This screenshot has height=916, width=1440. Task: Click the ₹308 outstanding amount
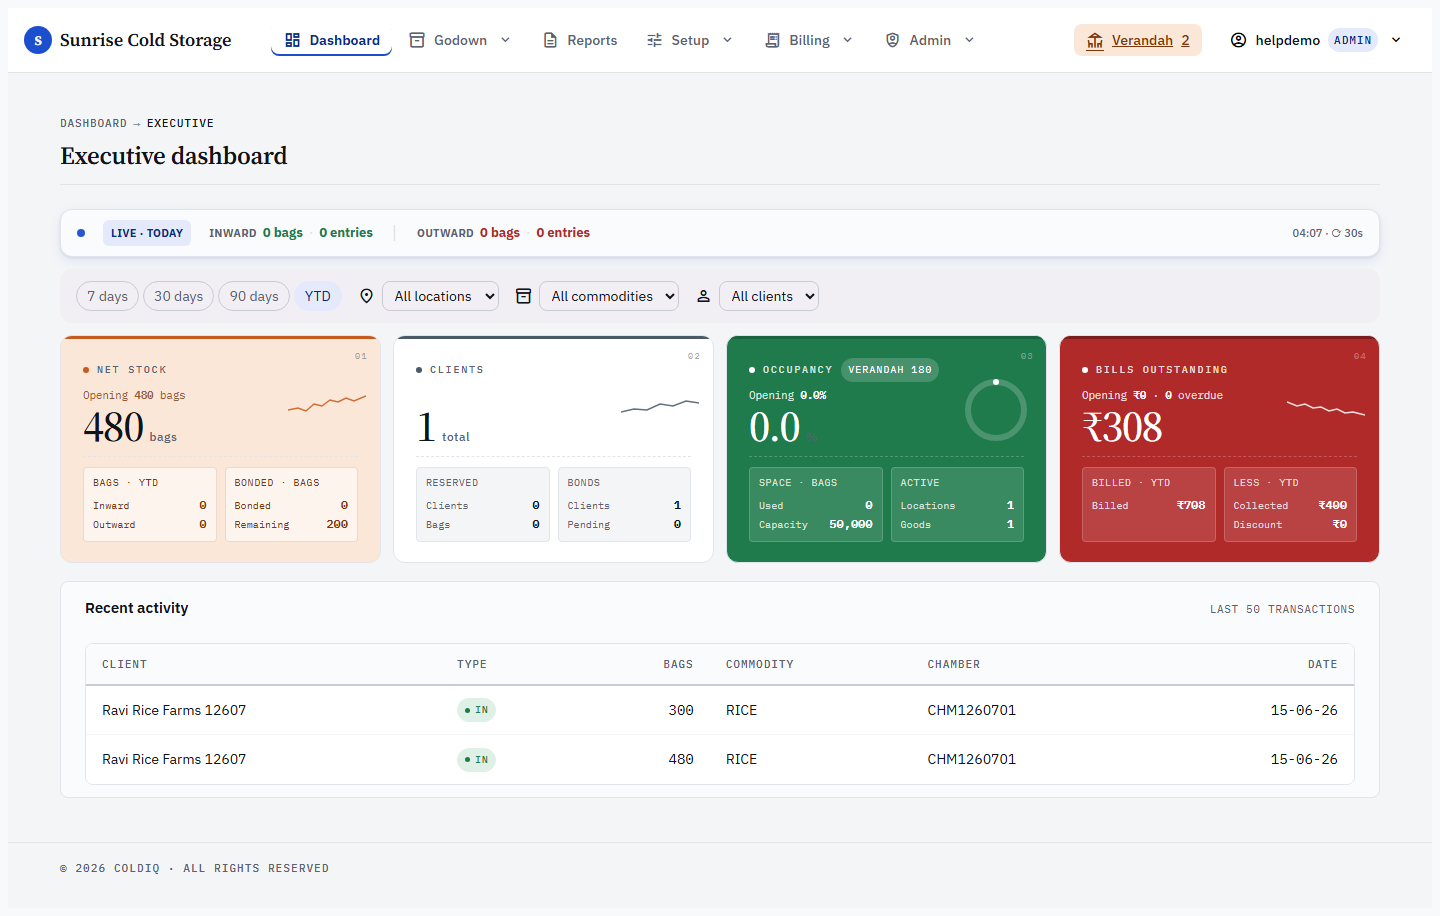click(x=1122, y=428)
